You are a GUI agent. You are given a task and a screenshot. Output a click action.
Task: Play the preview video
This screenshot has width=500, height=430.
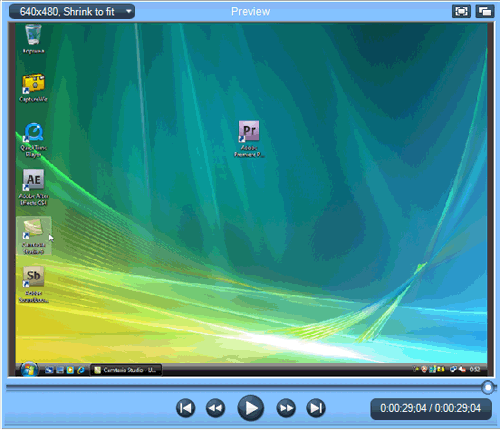coord(251,408)
